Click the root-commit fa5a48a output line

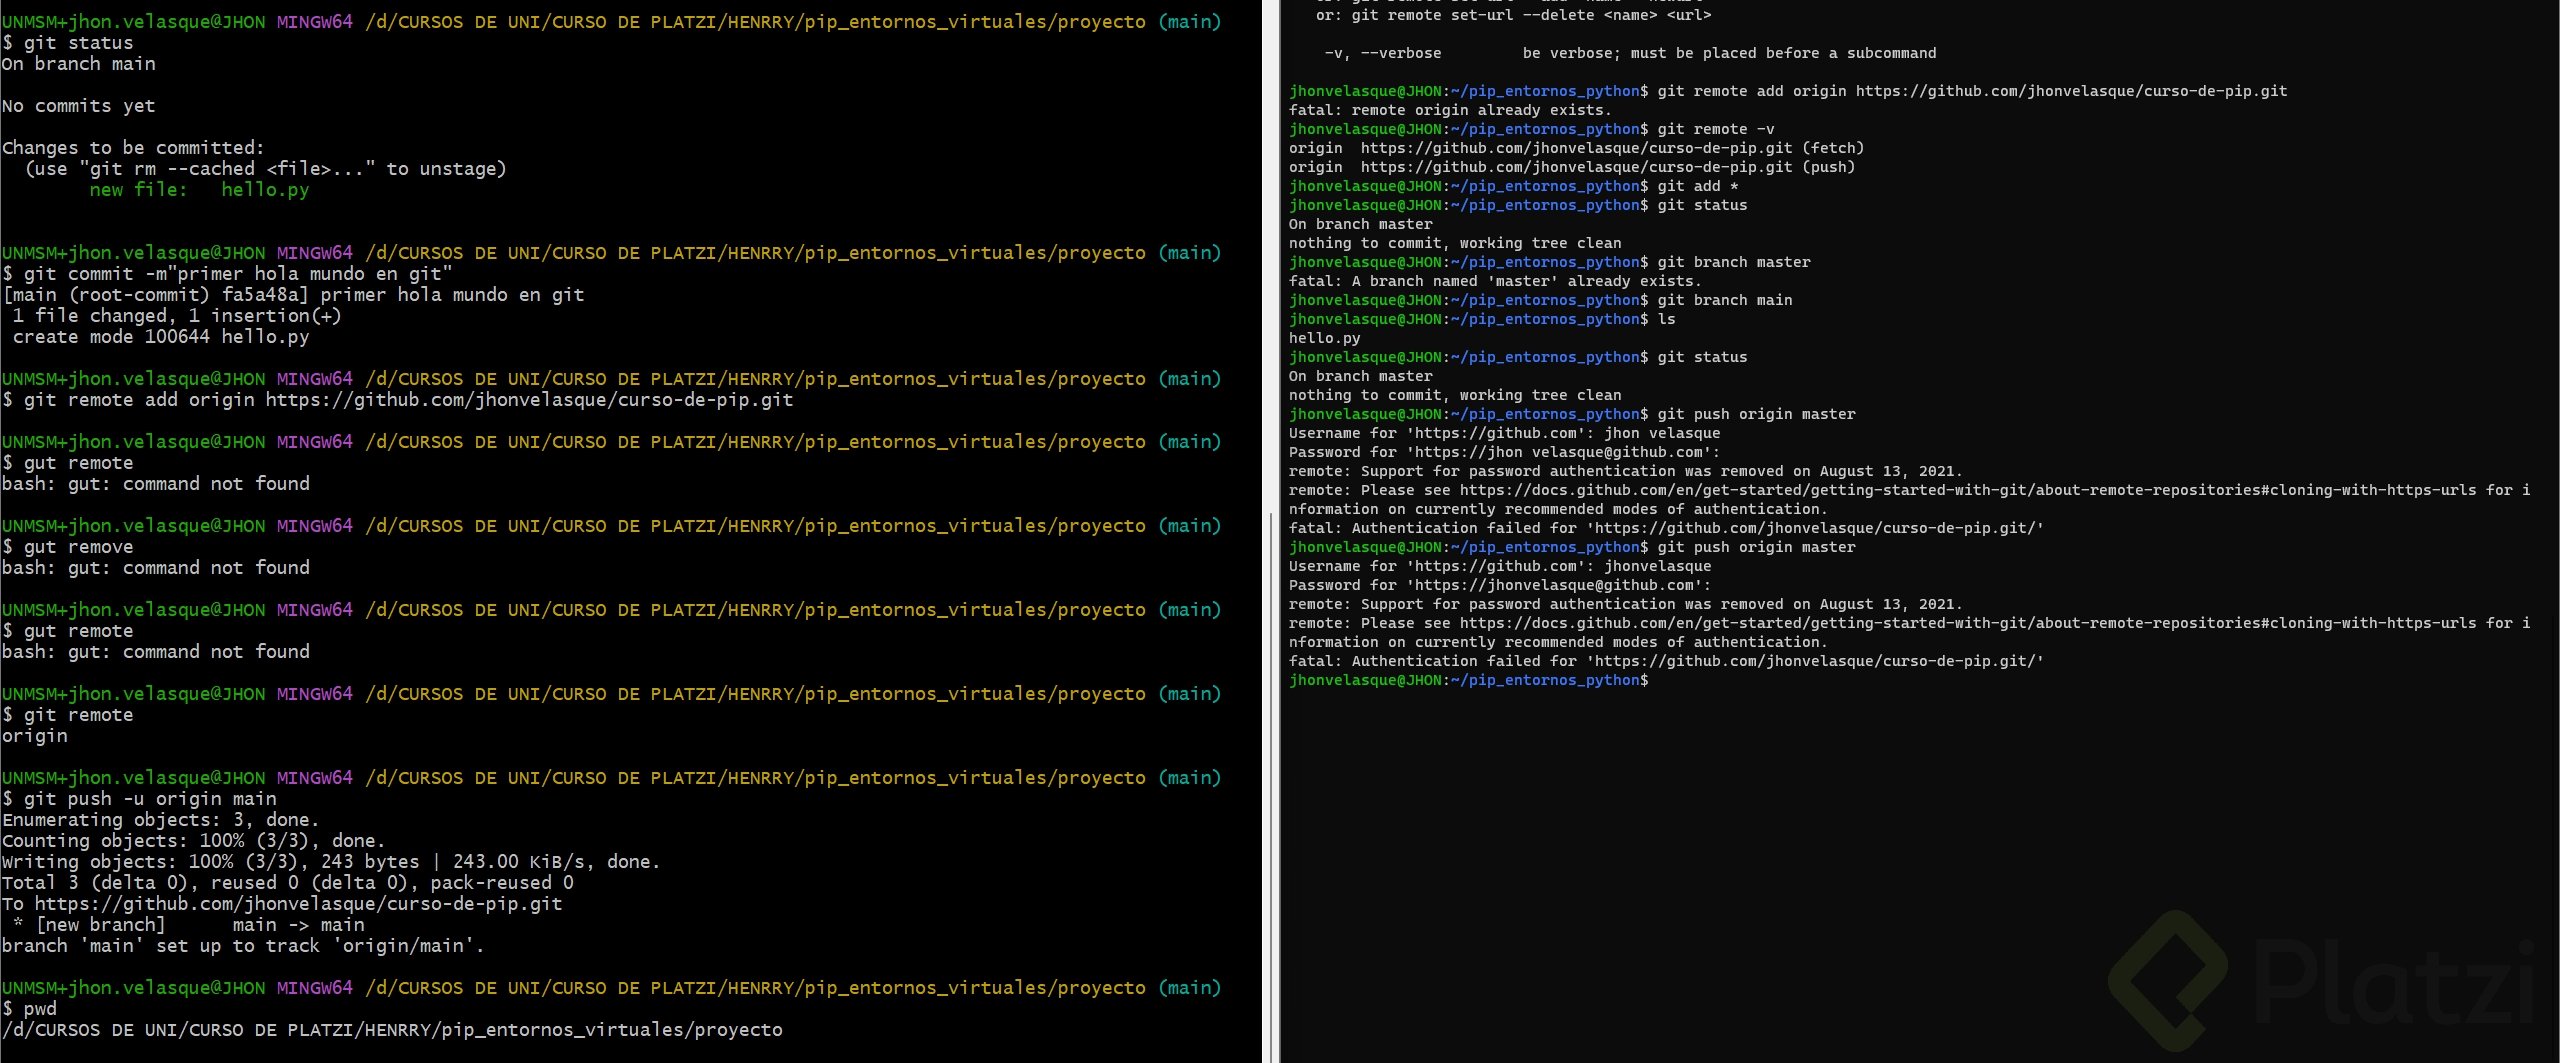tap(294, 295)
